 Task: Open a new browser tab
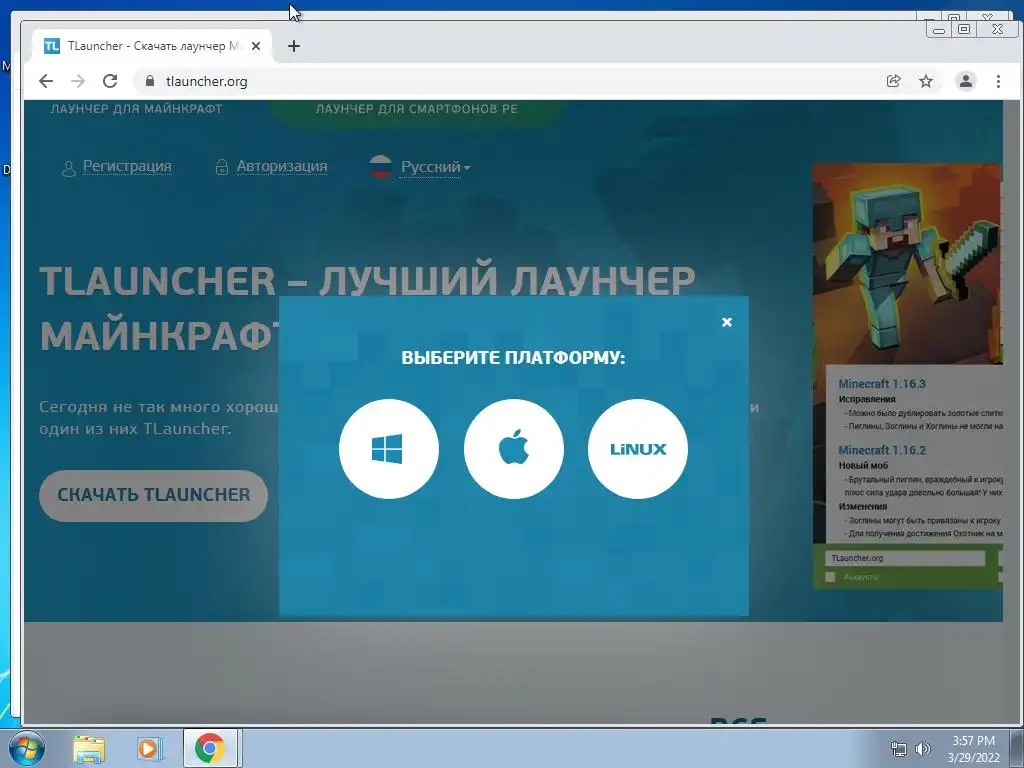[294, 46]
